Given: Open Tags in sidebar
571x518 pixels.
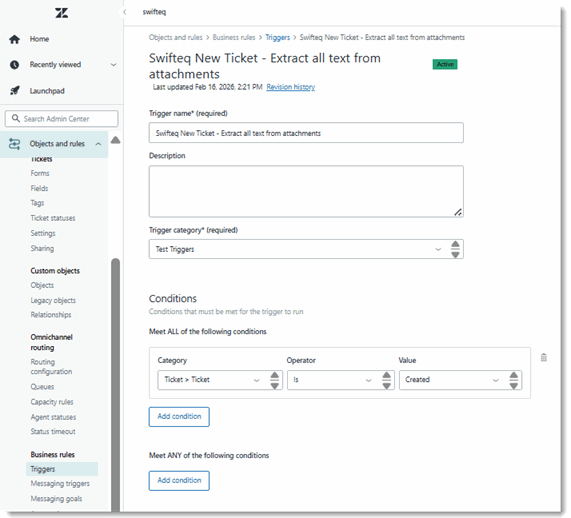Looking at the screenshot, I should pyautogui.click(x=37, y=203).
